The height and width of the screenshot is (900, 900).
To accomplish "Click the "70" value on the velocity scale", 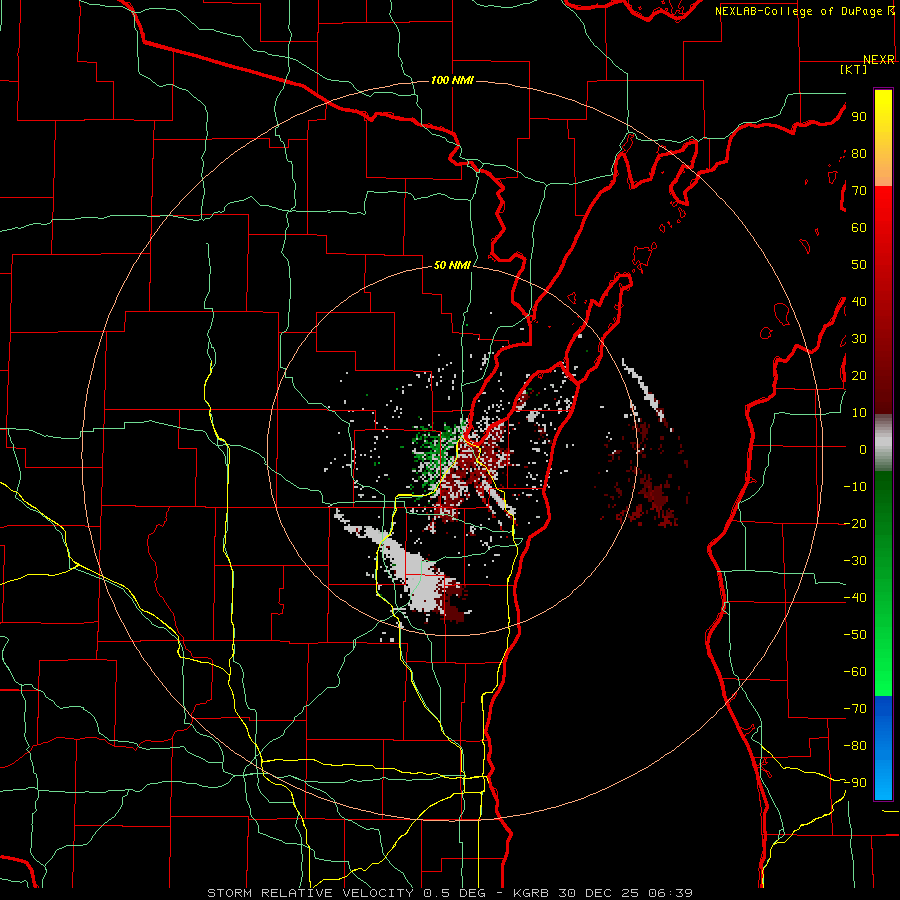I will point(859,191).
